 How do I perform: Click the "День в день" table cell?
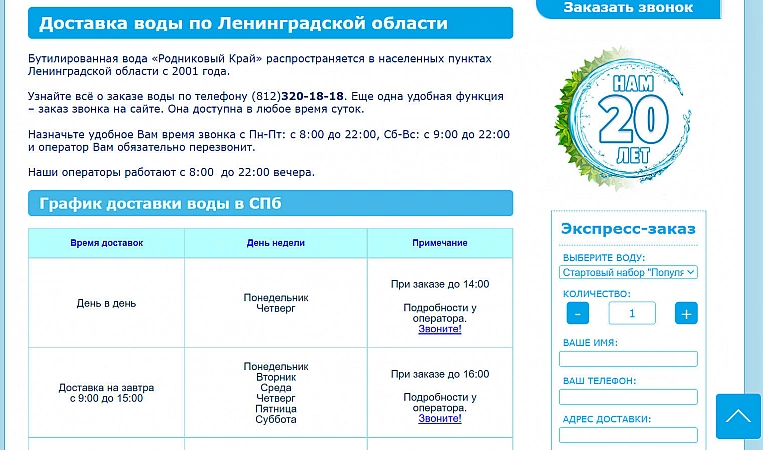[106, 303]
